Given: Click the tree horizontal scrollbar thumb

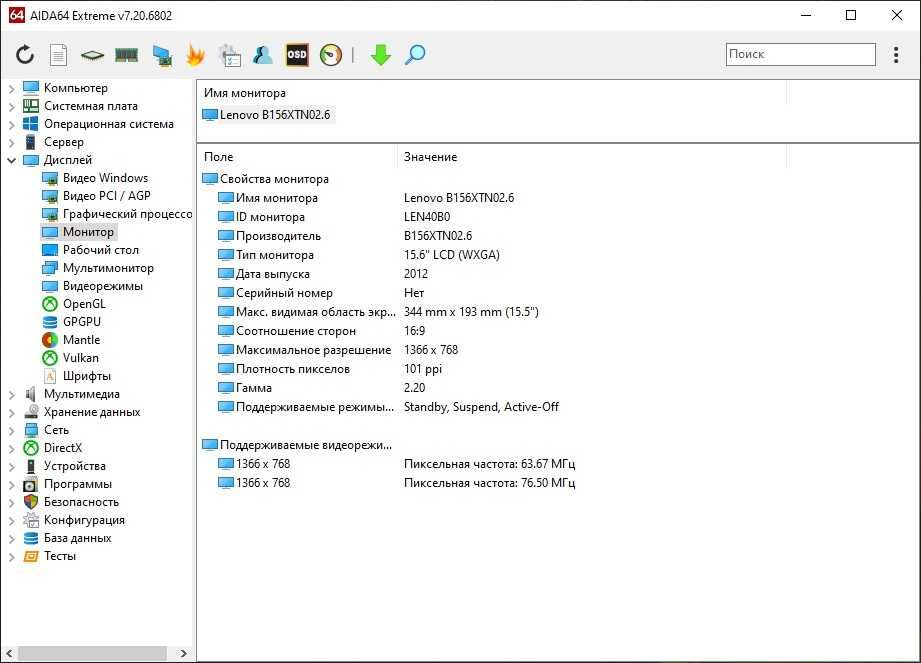Looking at the screenshot, I should pyautogui.click(x=92, y=653).
